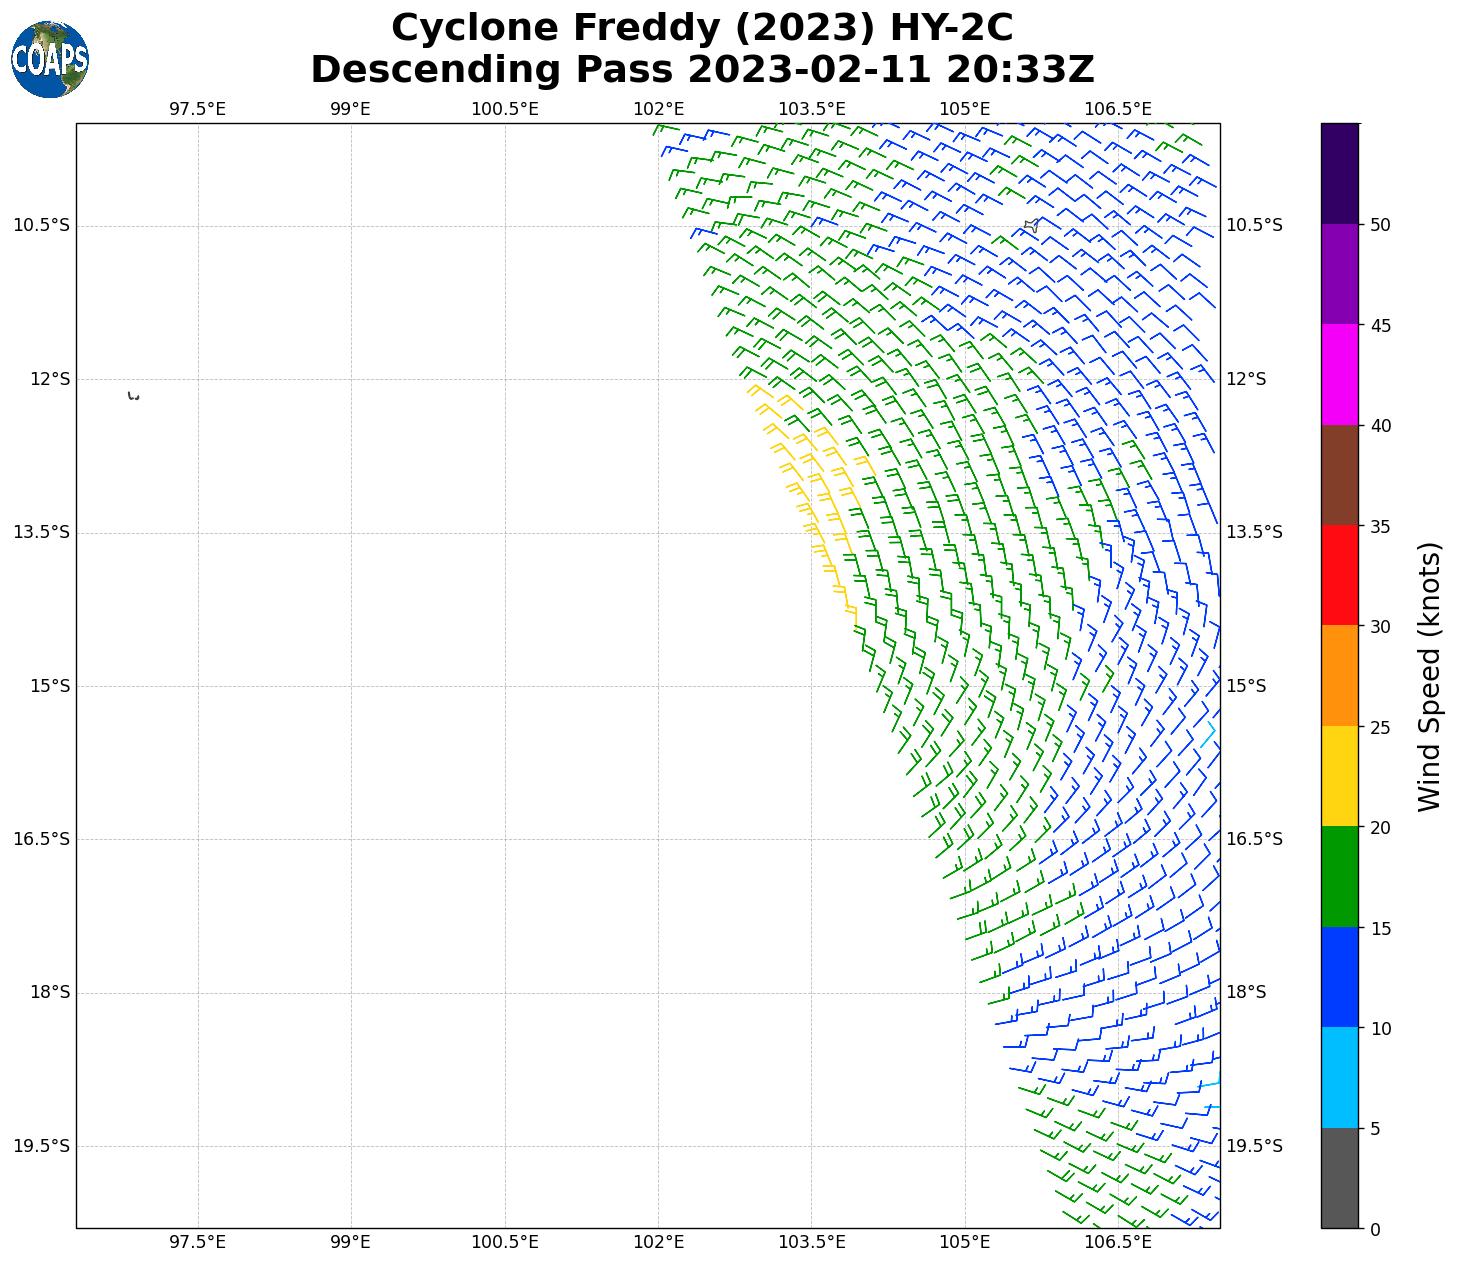Click the 100.5°E label on top axis
This screenshot has width=1458, height=1264.
[x=504, y=109]
